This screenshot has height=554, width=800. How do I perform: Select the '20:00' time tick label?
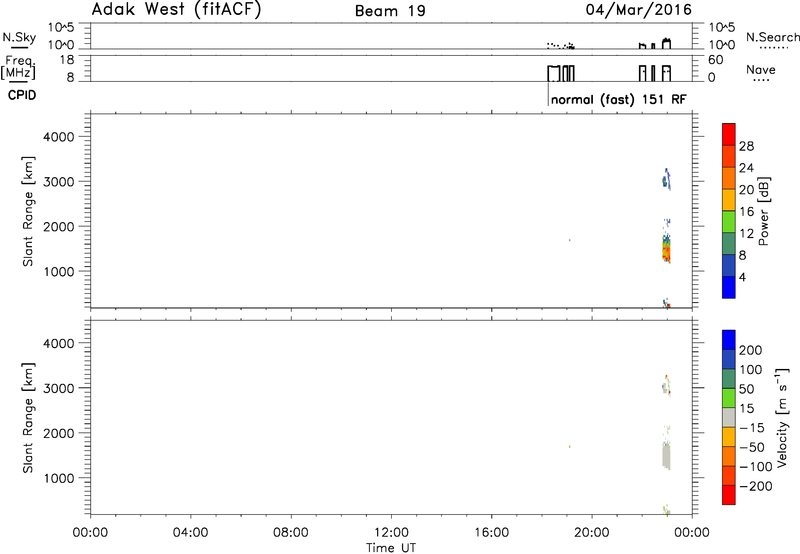[591, 533]
